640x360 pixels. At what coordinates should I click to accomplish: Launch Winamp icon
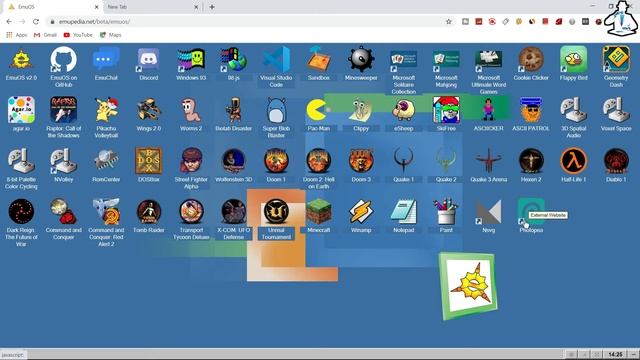[x=361, y=211]
